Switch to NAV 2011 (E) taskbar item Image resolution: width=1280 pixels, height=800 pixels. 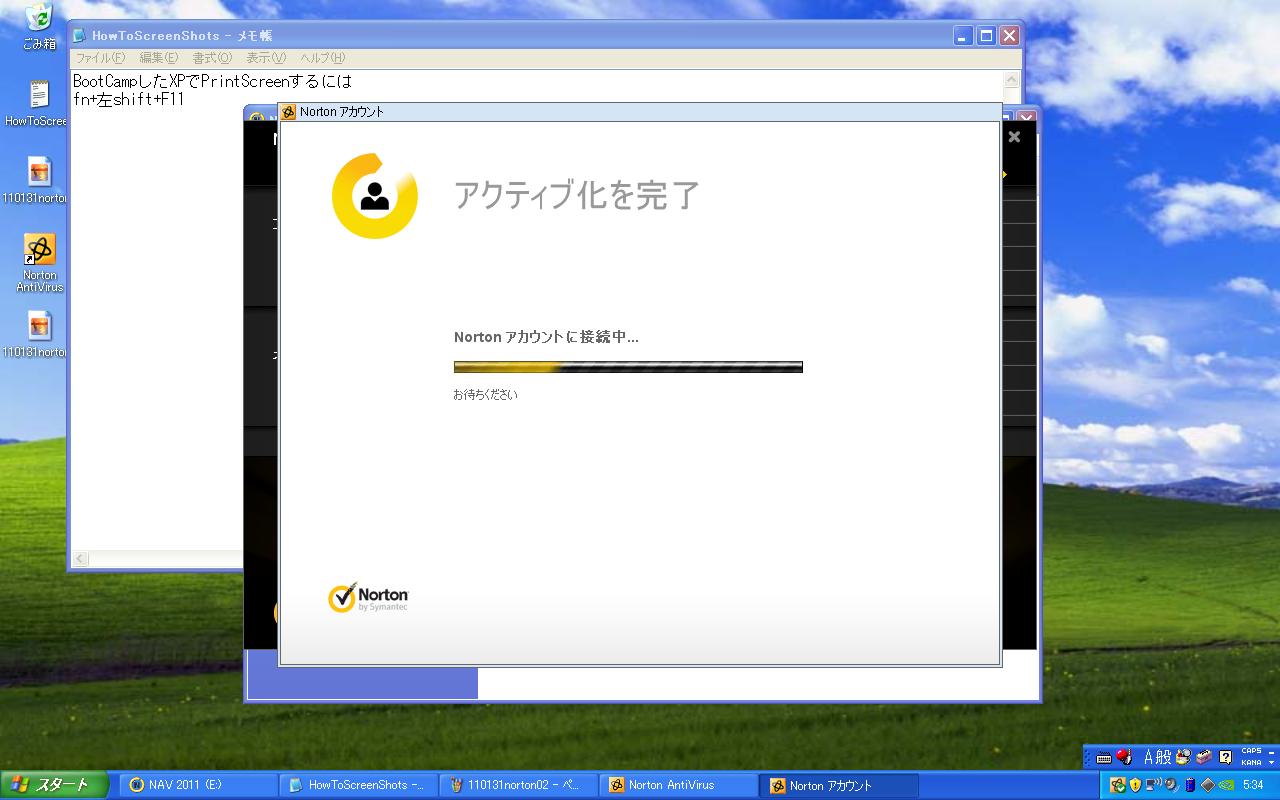pos(199,785)
